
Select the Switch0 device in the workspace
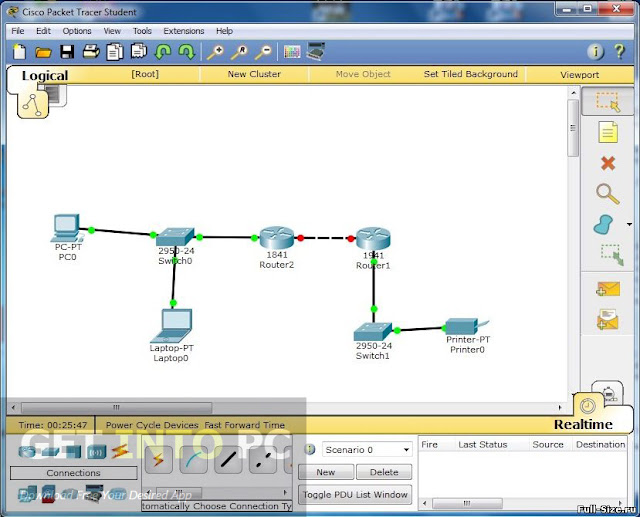(175, 237)
